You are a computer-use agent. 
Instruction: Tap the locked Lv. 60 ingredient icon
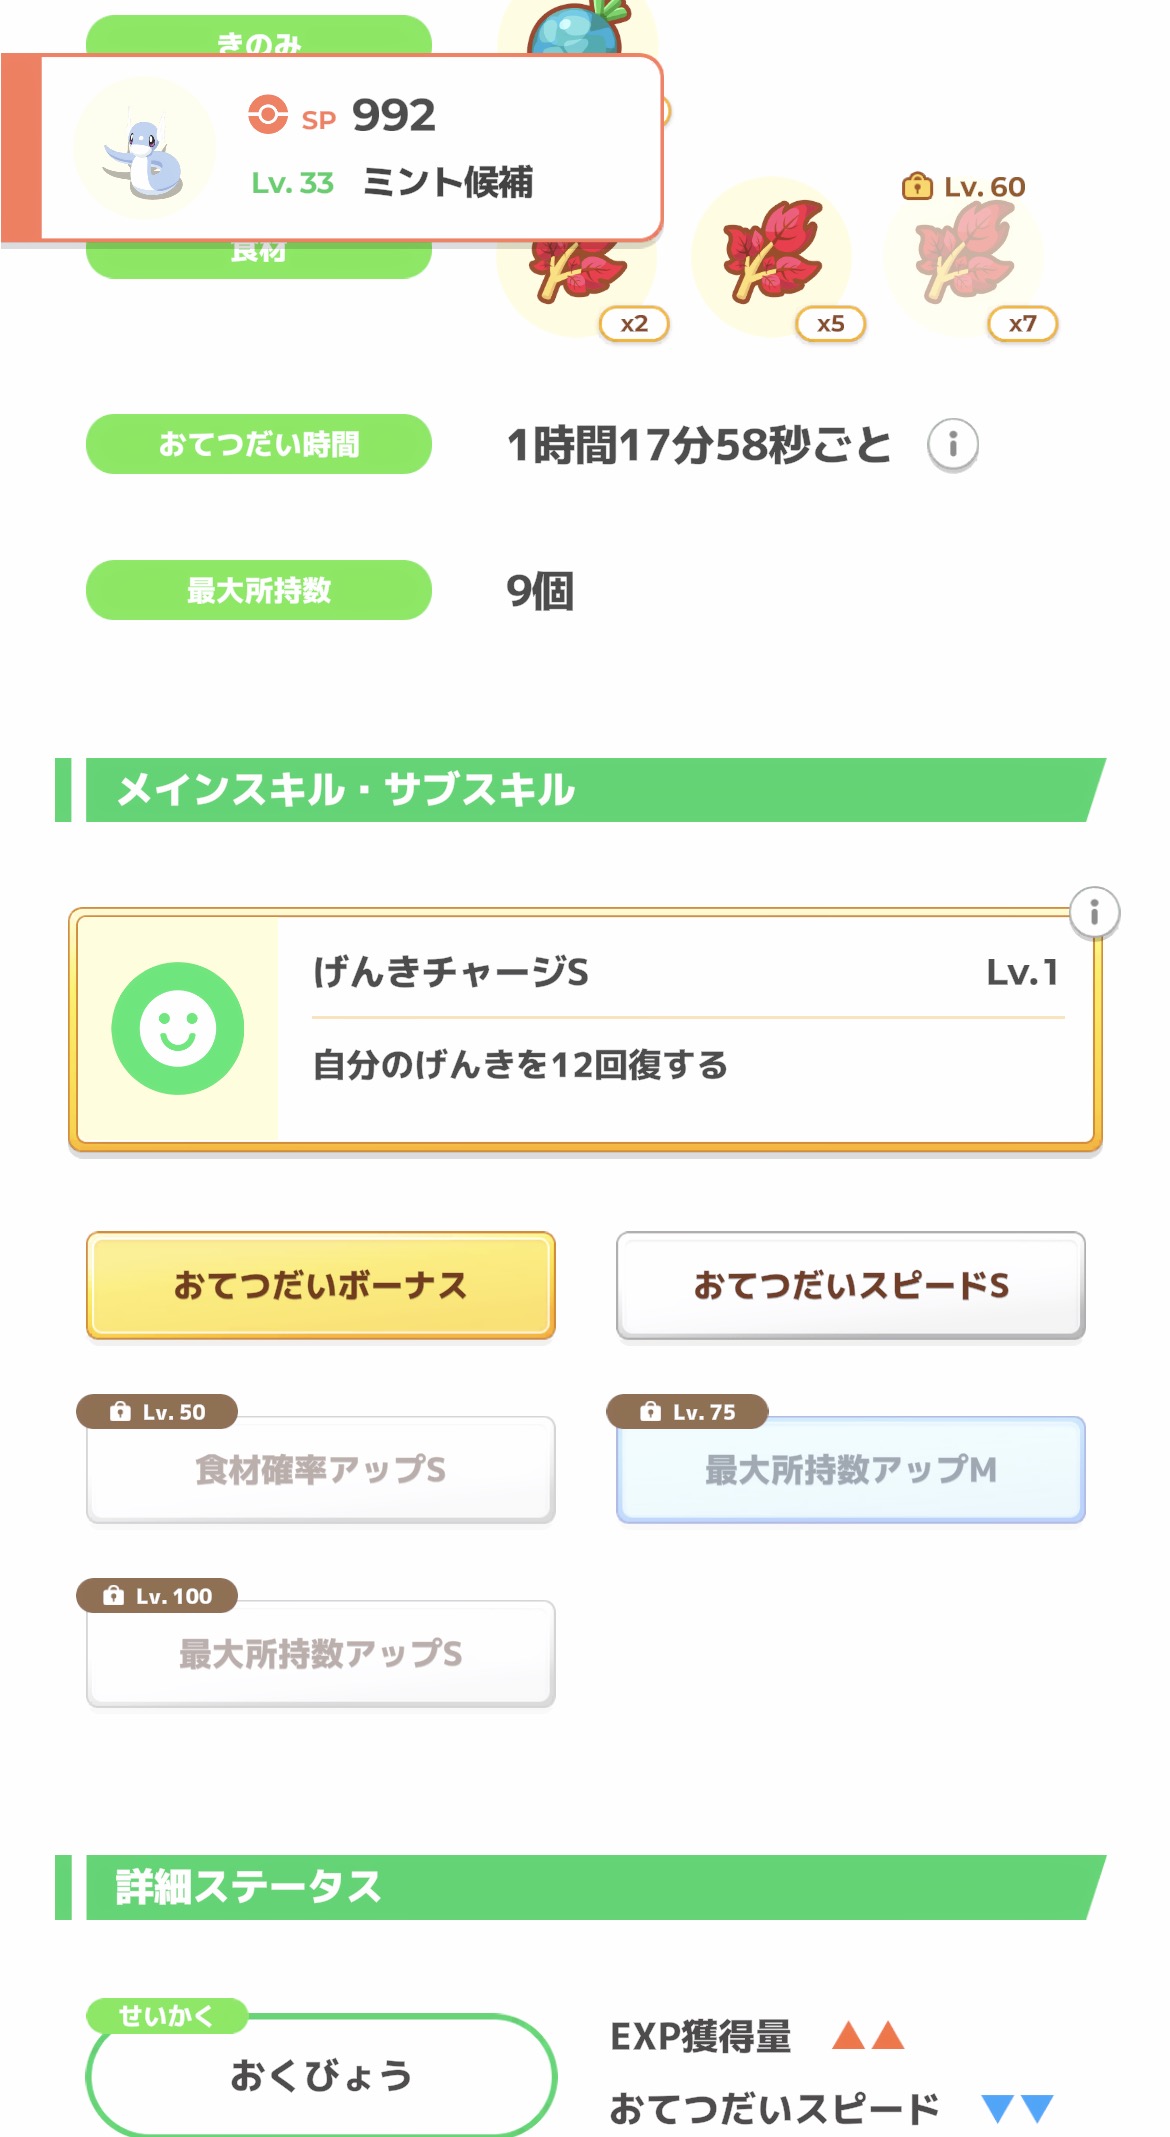pyautogui.click(x=964, y=254)
